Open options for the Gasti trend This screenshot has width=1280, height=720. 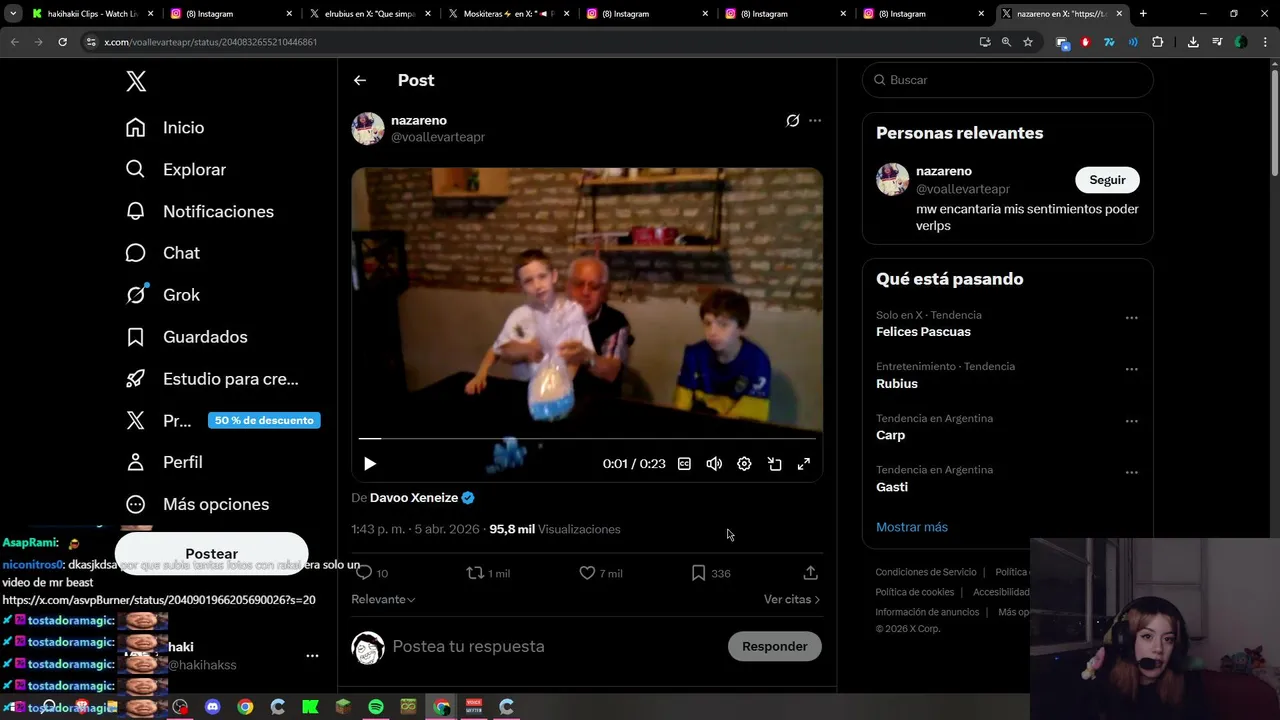[x=1132, y=472]
